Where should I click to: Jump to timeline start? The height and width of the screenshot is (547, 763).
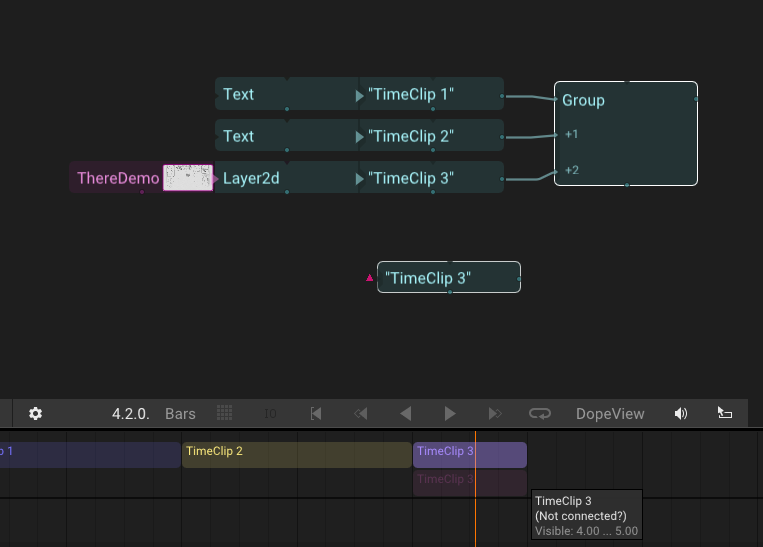(x=316, y=413)
